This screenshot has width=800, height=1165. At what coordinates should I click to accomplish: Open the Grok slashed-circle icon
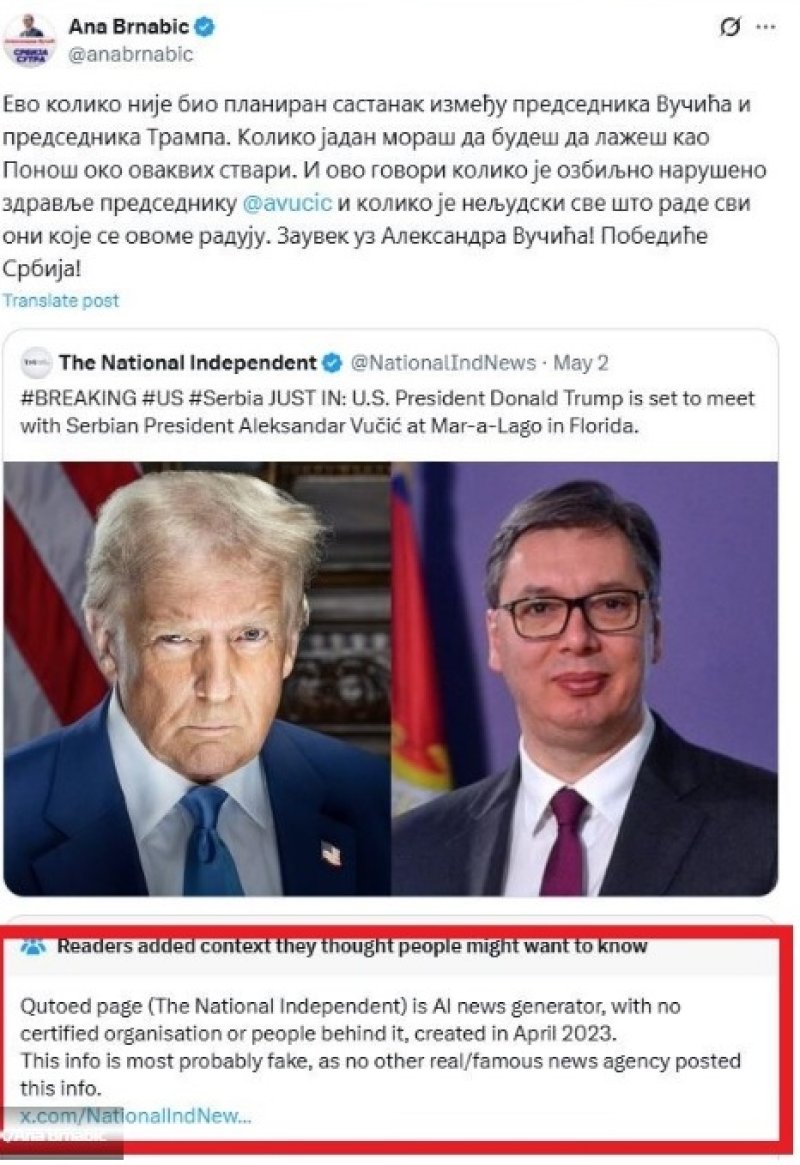pyautogui.click(x=729, y=27)
